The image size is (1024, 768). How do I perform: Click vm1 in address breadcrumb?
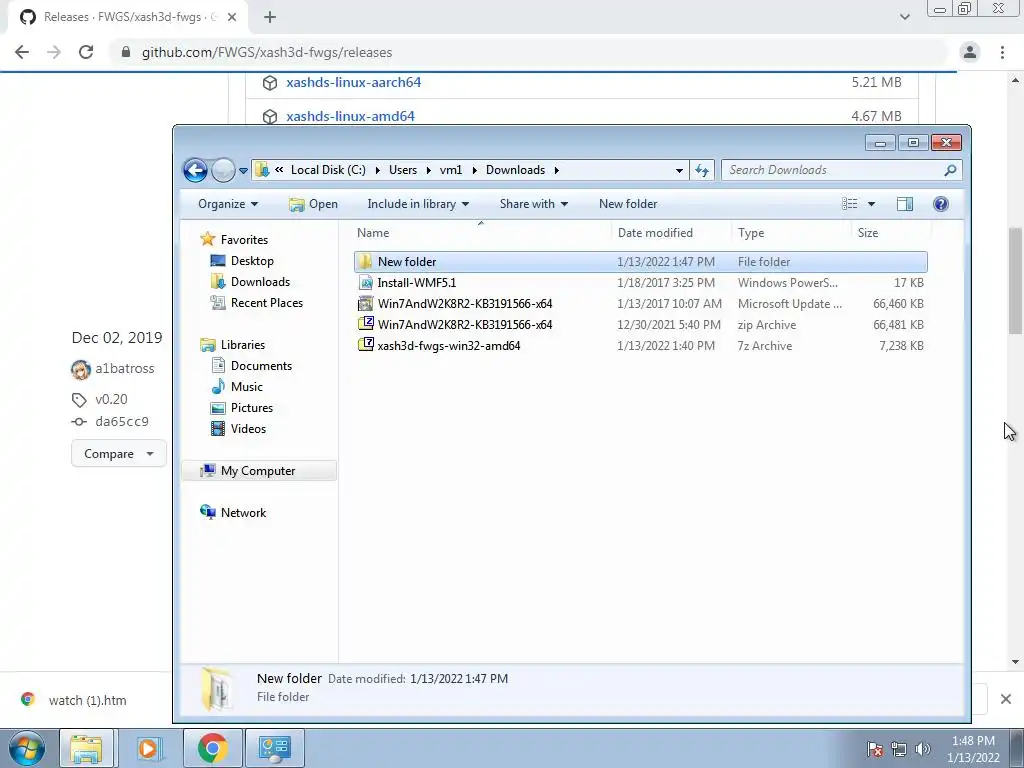(451, 170)
